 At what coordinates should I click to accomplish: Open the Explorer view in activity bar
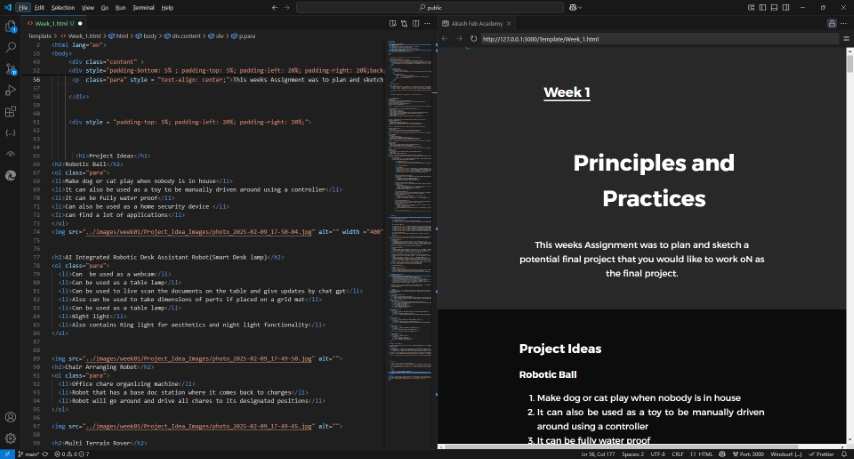[10, 26]
